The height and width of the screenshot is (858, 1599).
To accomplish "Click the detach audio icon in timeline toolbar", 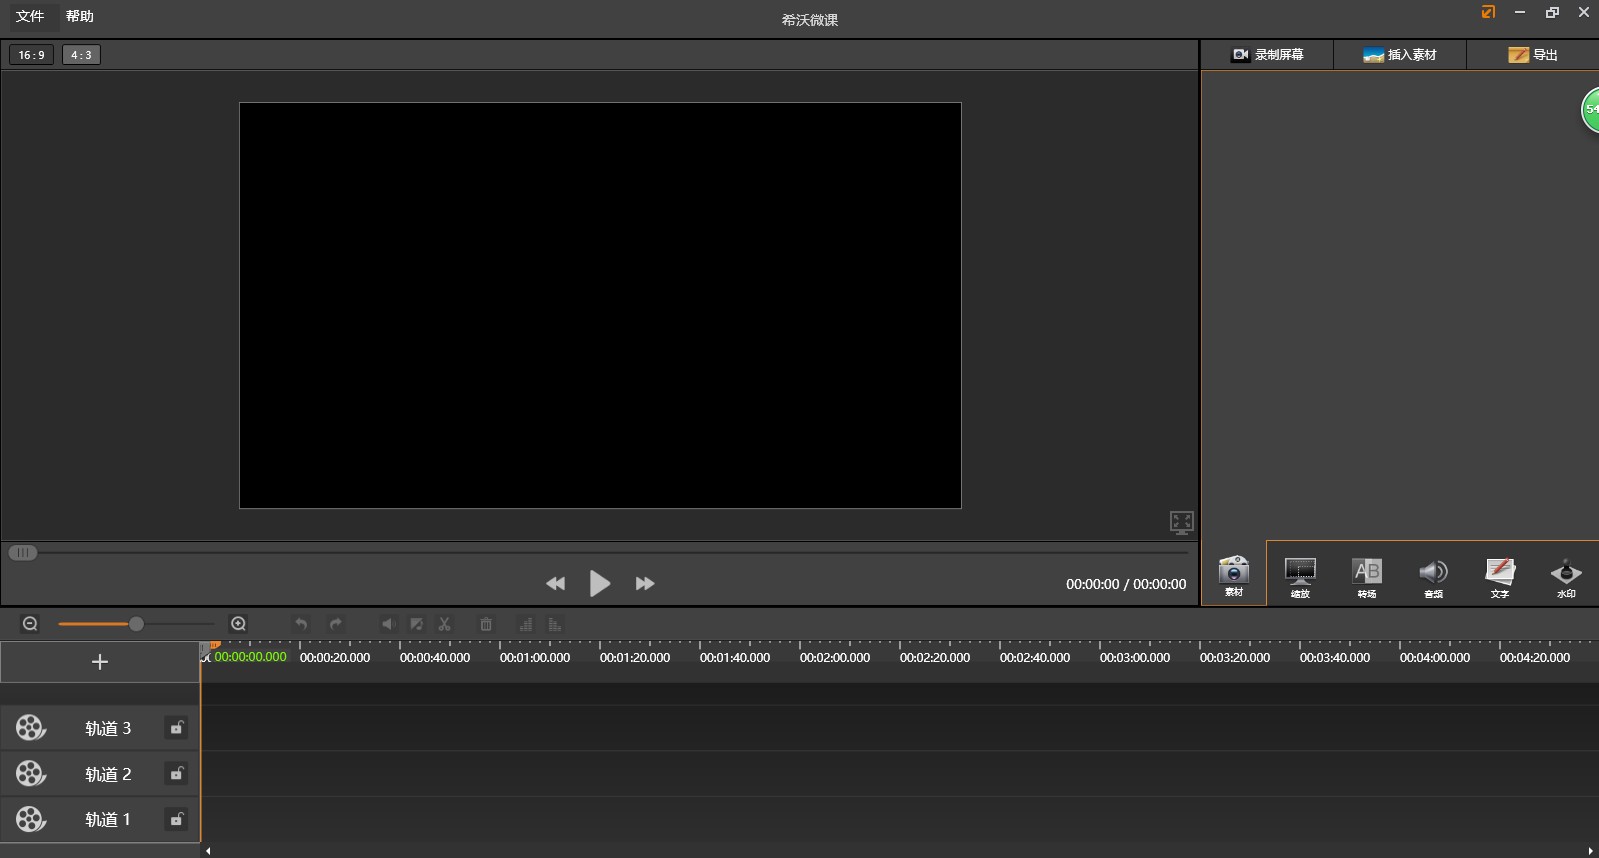I will point(416,624).
